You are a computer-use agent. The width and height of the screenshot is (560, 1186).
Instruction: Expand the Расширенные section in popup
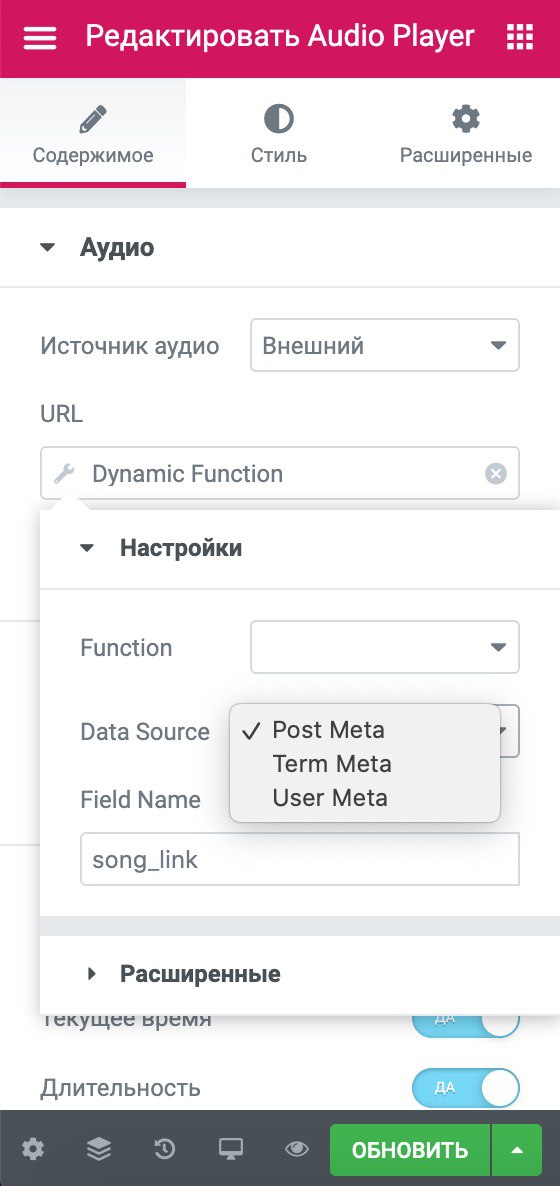(200, 973)
